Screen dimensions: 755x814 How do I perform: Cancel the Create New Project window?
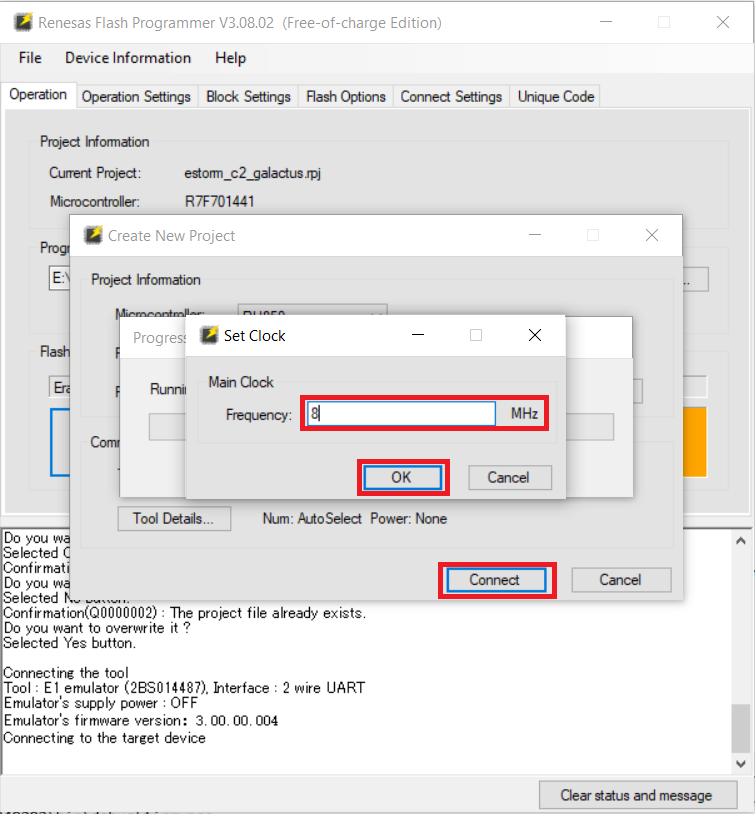pos(621,580)
